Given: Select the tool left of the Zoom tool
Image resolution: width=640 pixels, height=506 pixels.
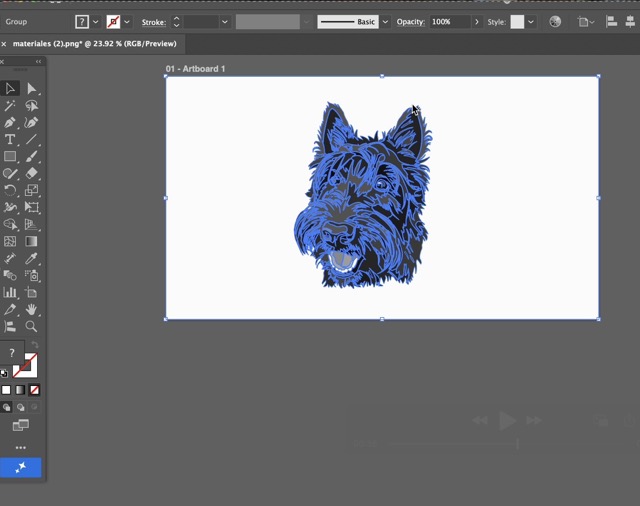Looking at the screenshot, I should pos(10,326).
